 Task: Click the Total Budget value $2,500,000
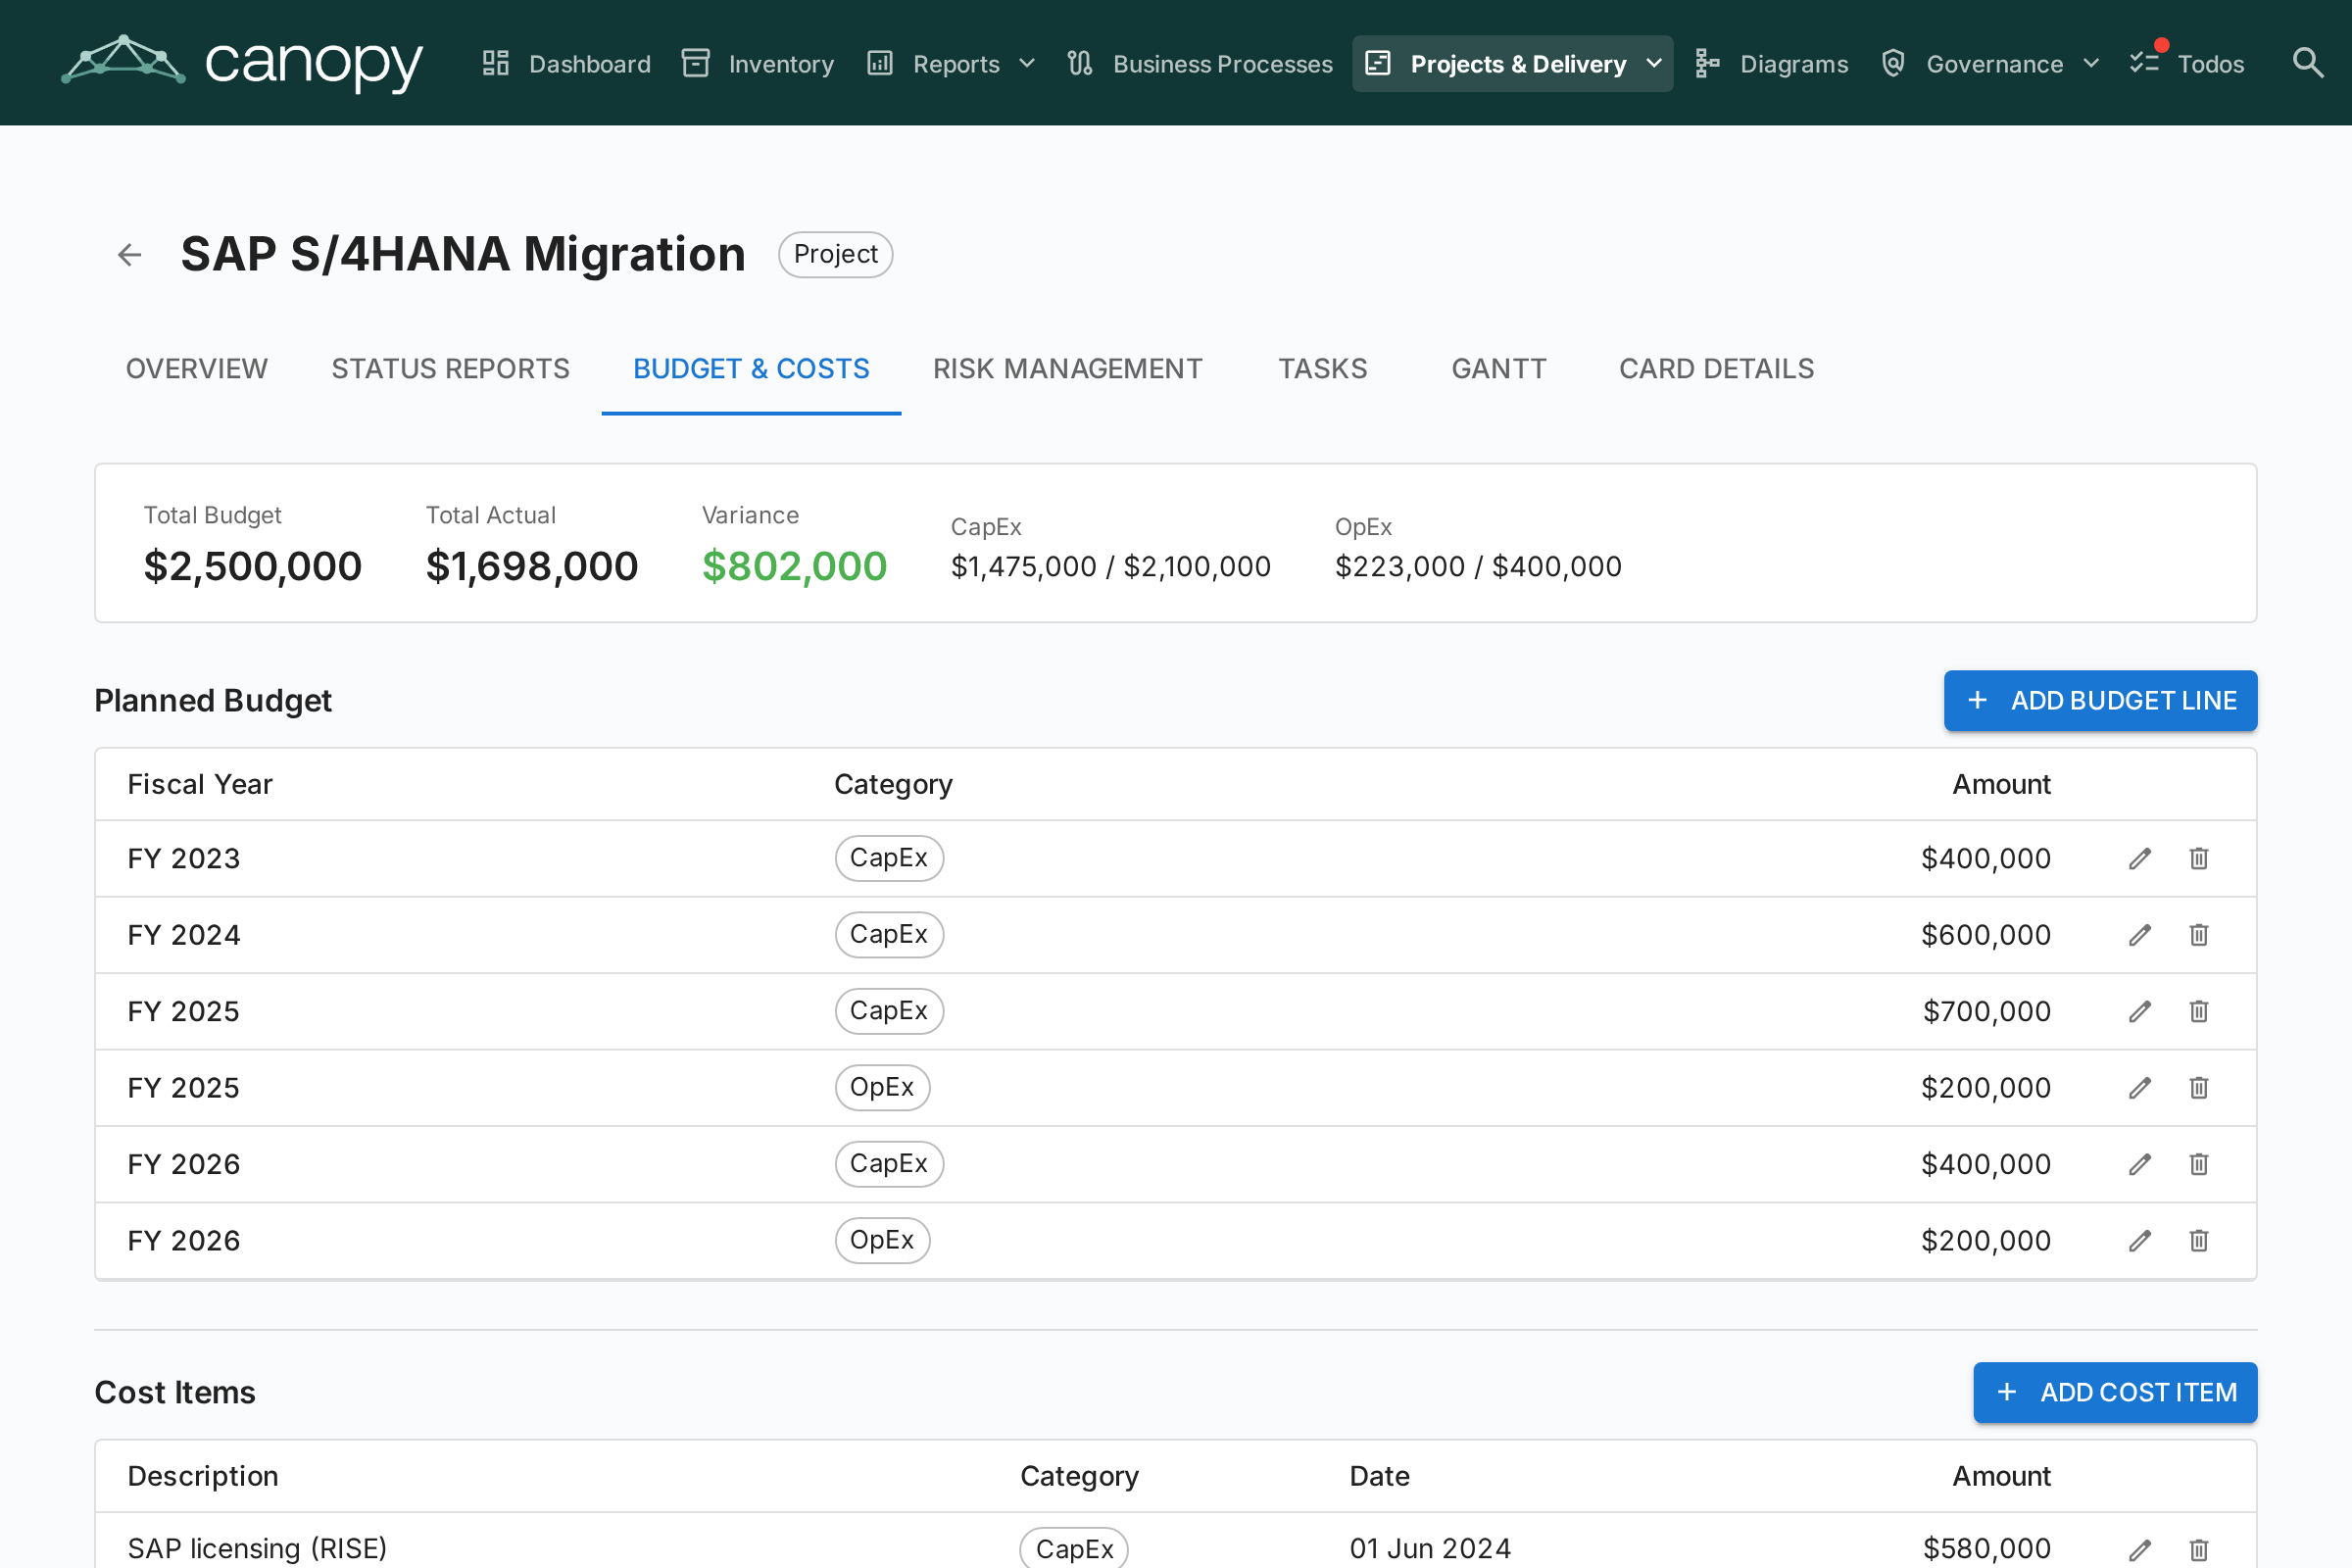(253, 567)
